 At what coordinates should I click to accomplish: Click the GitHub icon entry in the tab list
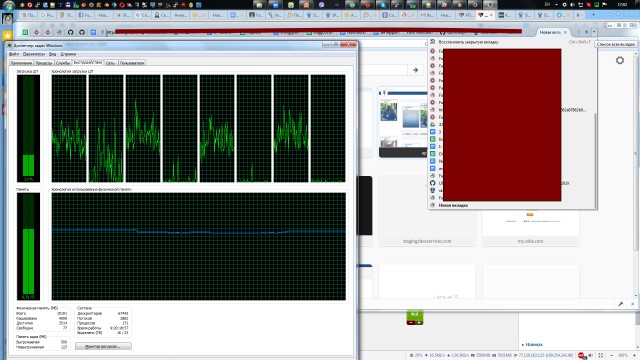433,183
